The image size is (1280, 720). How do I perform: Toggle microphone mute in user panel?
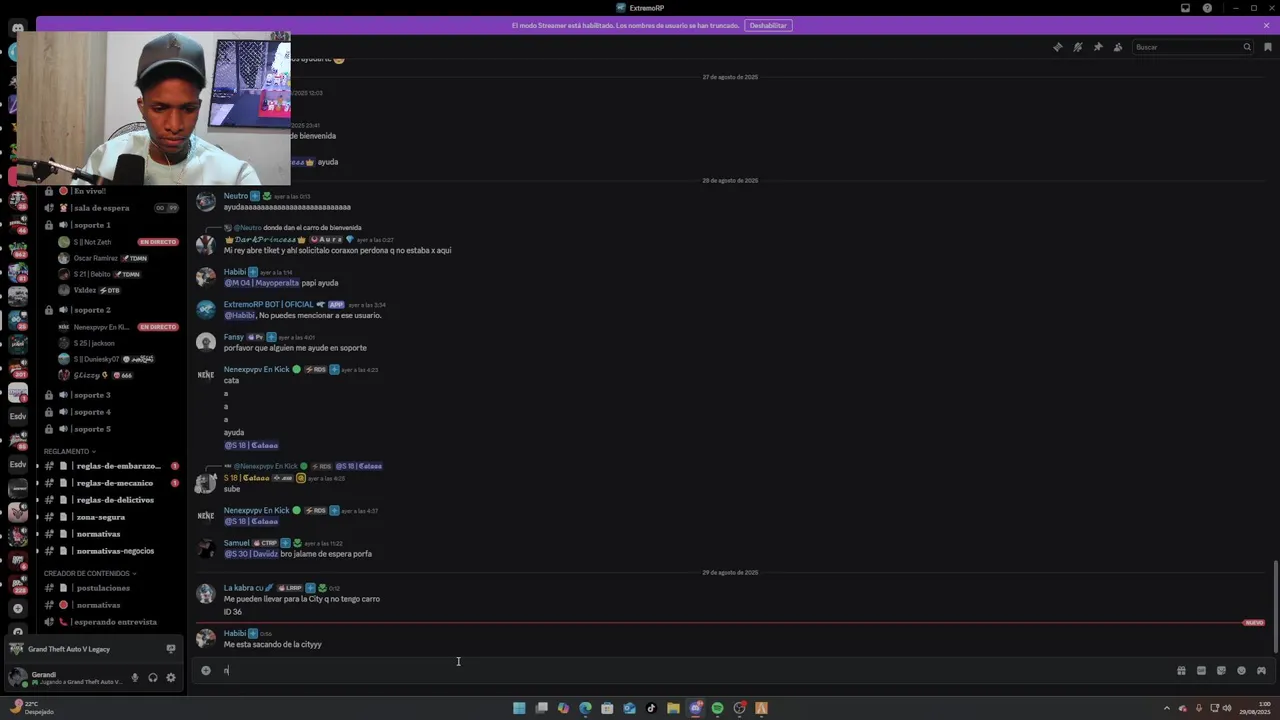pyautogui.click(x=135, y=677)
